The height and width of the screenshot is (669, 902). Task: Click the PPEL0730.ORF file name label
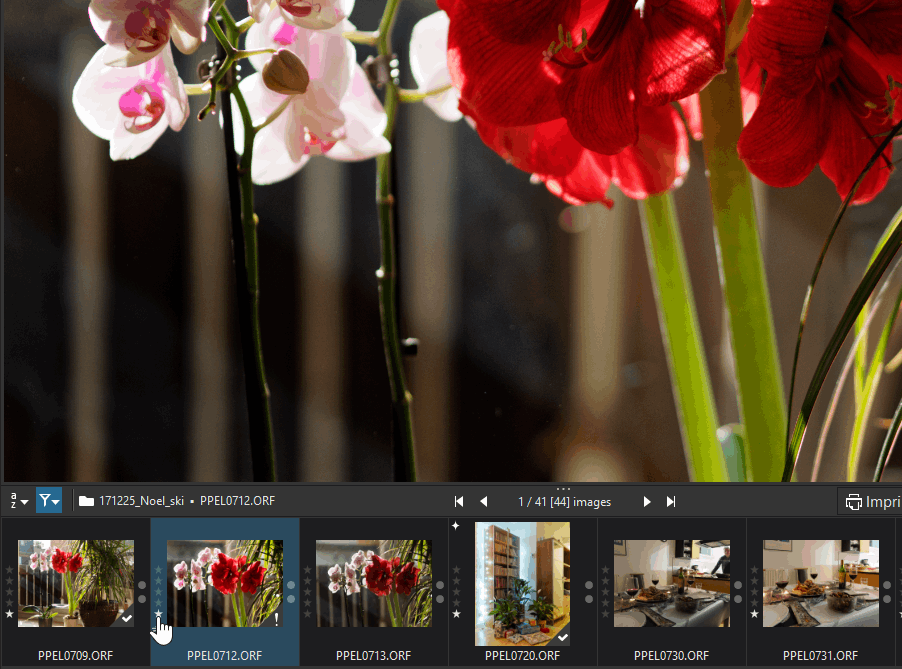(x=671, y=656)
